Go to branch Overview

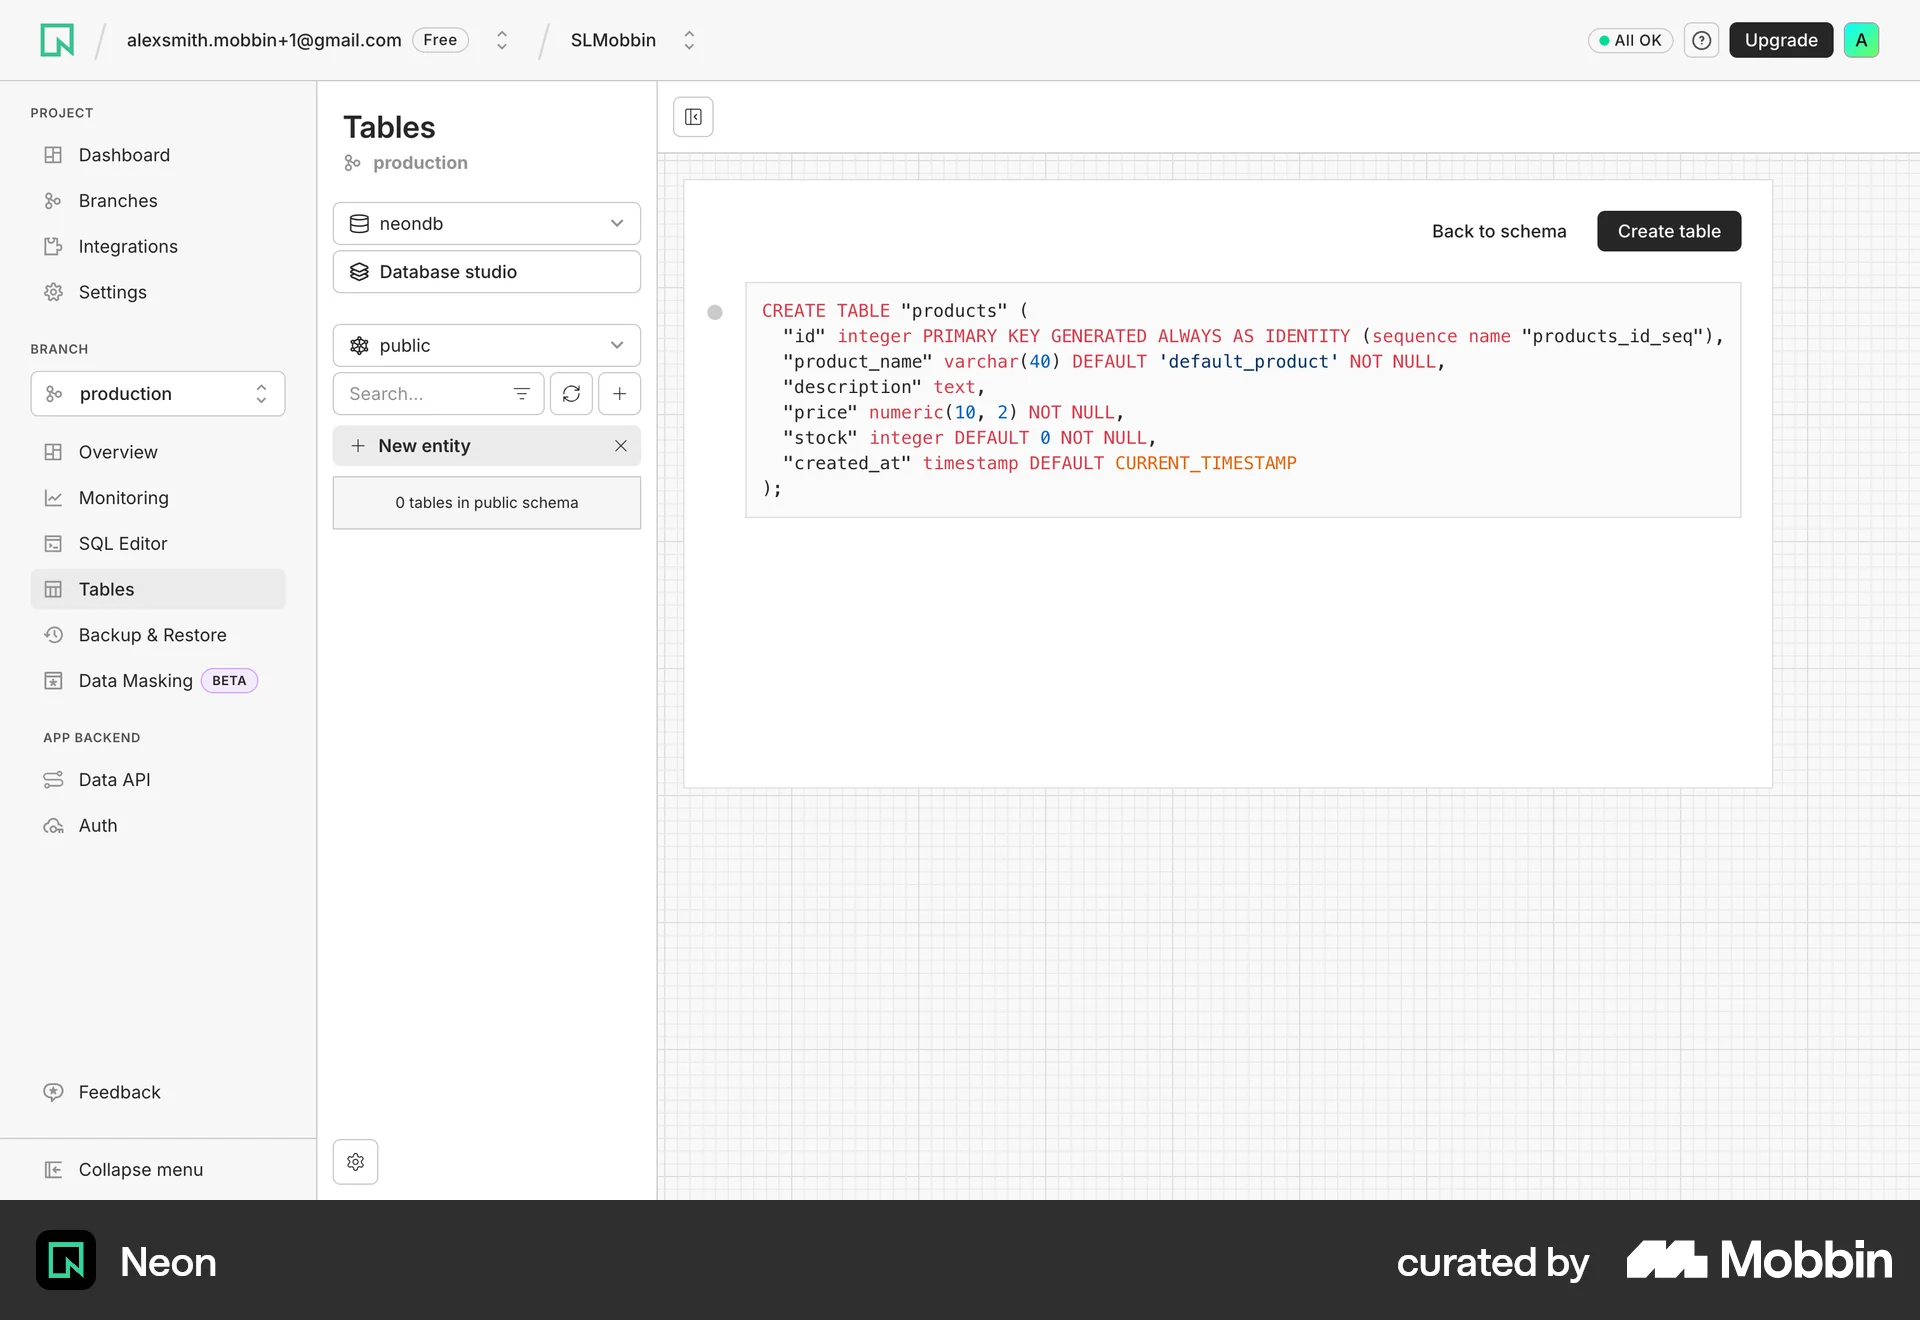tap(158, 452)
